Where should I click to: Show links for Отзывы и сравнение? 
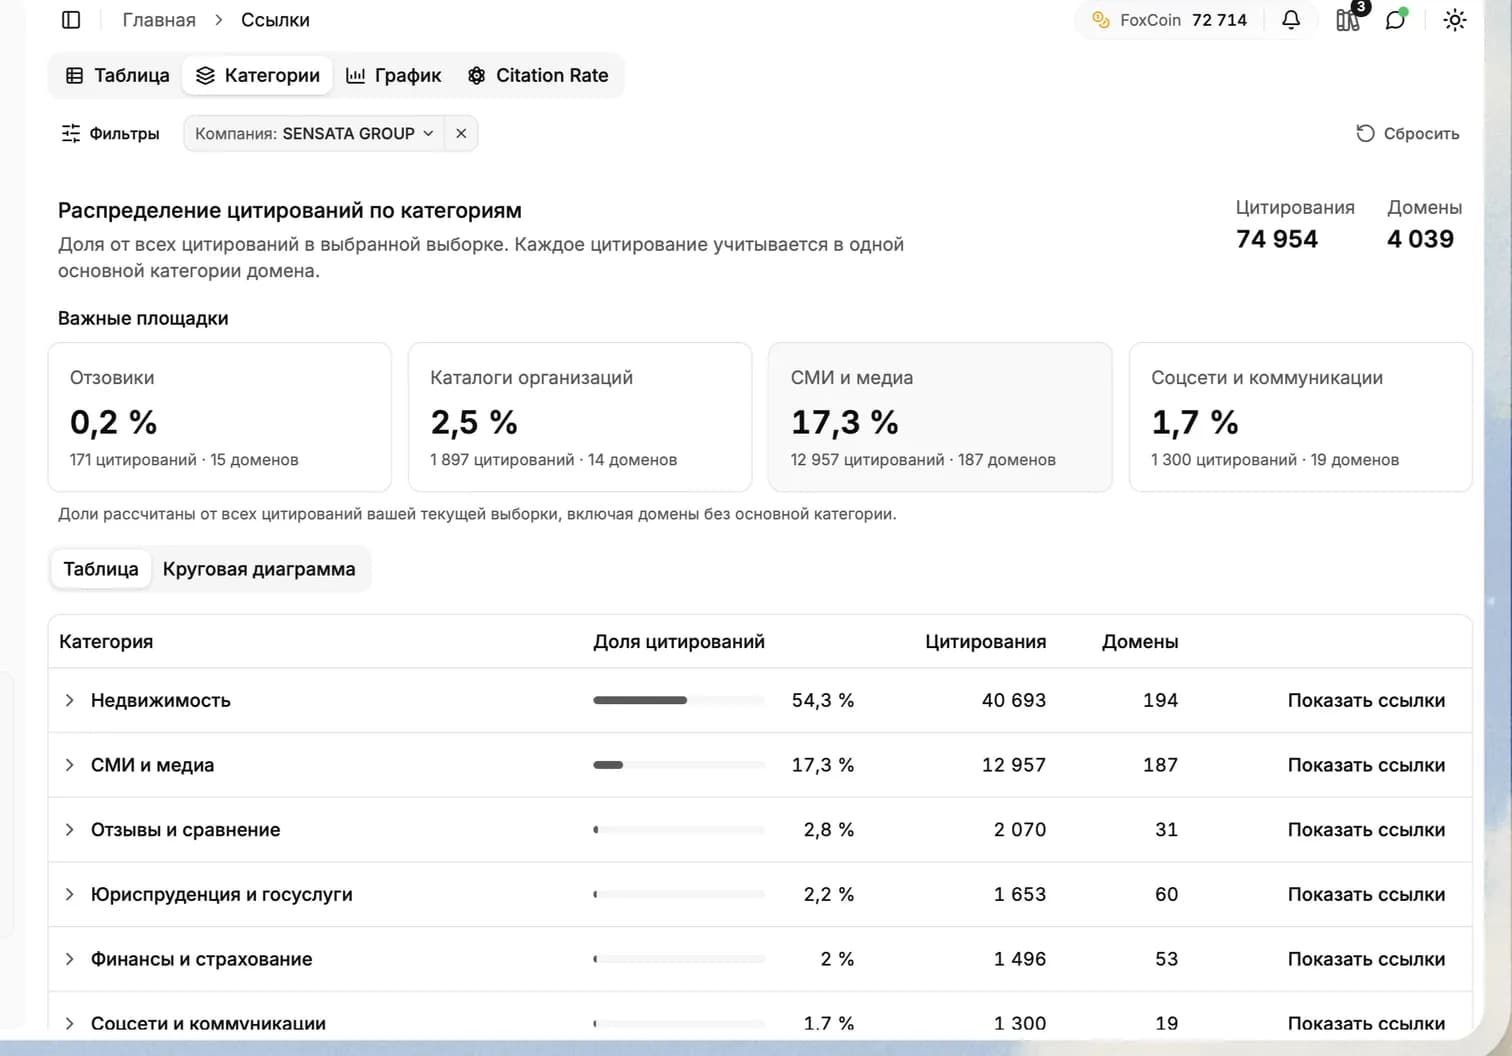(1366, 830)
